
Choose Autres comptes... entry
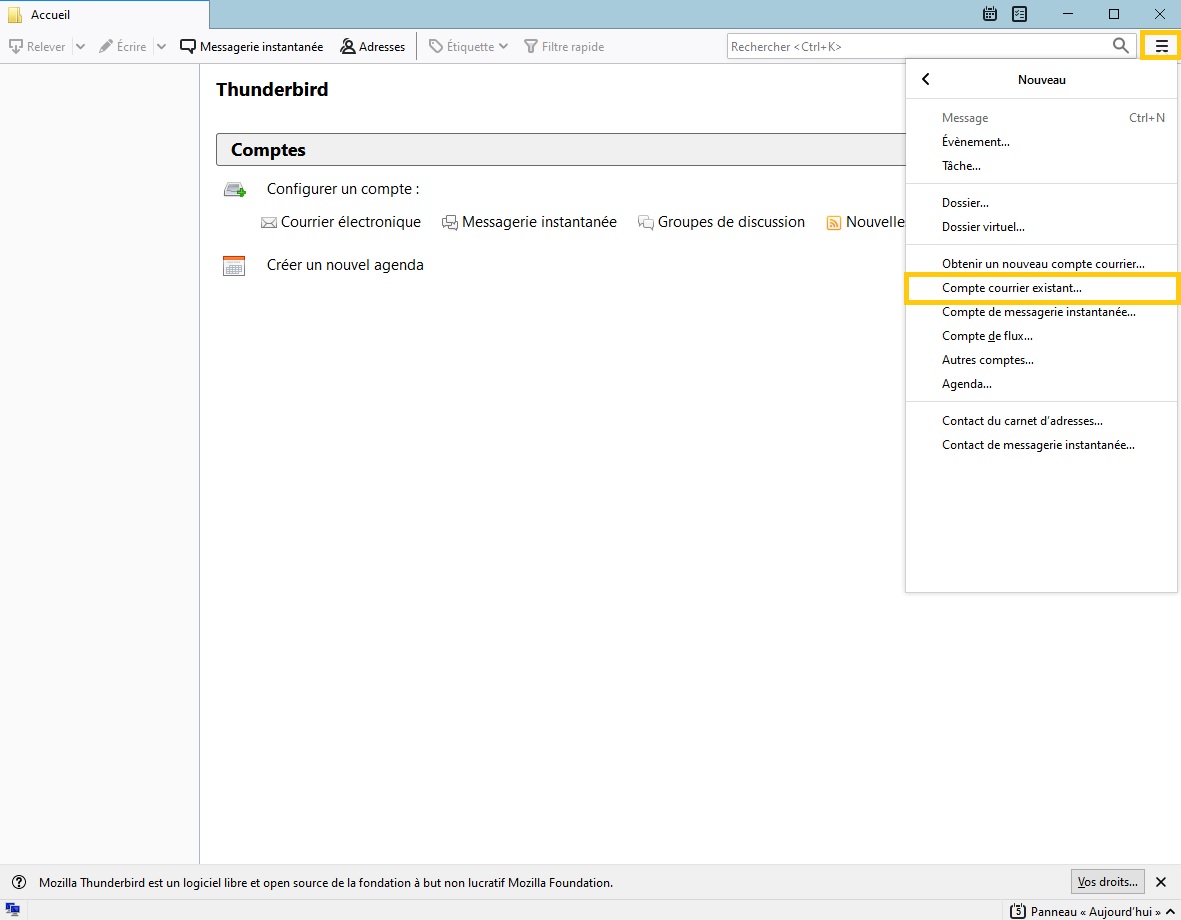(x=1042, y=360)
